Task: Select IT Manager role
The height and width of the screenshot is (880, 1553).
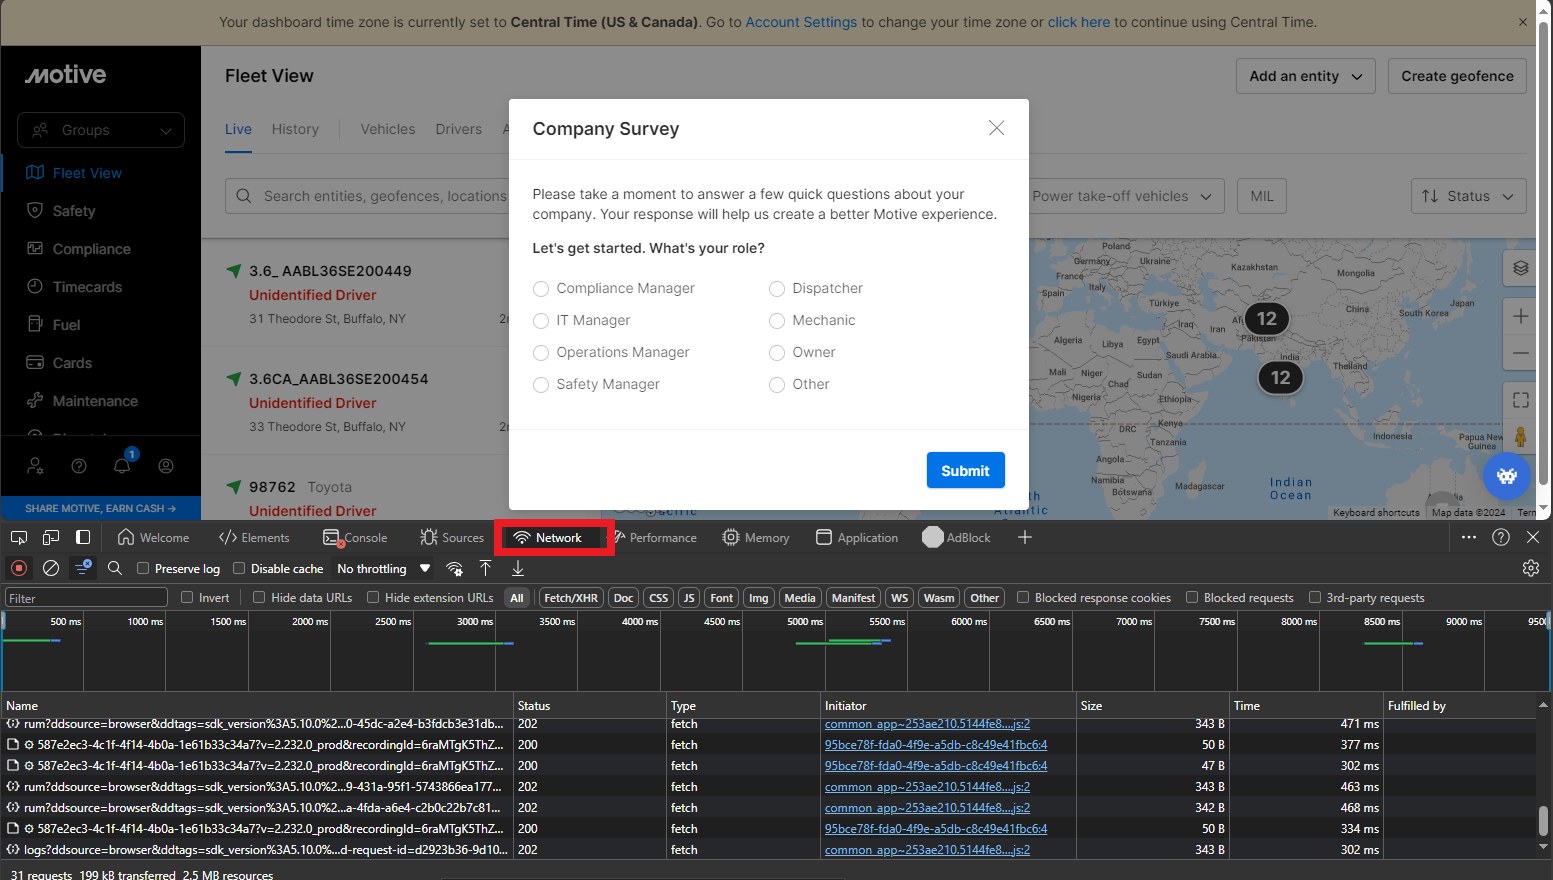Action: pyautogui.click(x=541, y=320)
